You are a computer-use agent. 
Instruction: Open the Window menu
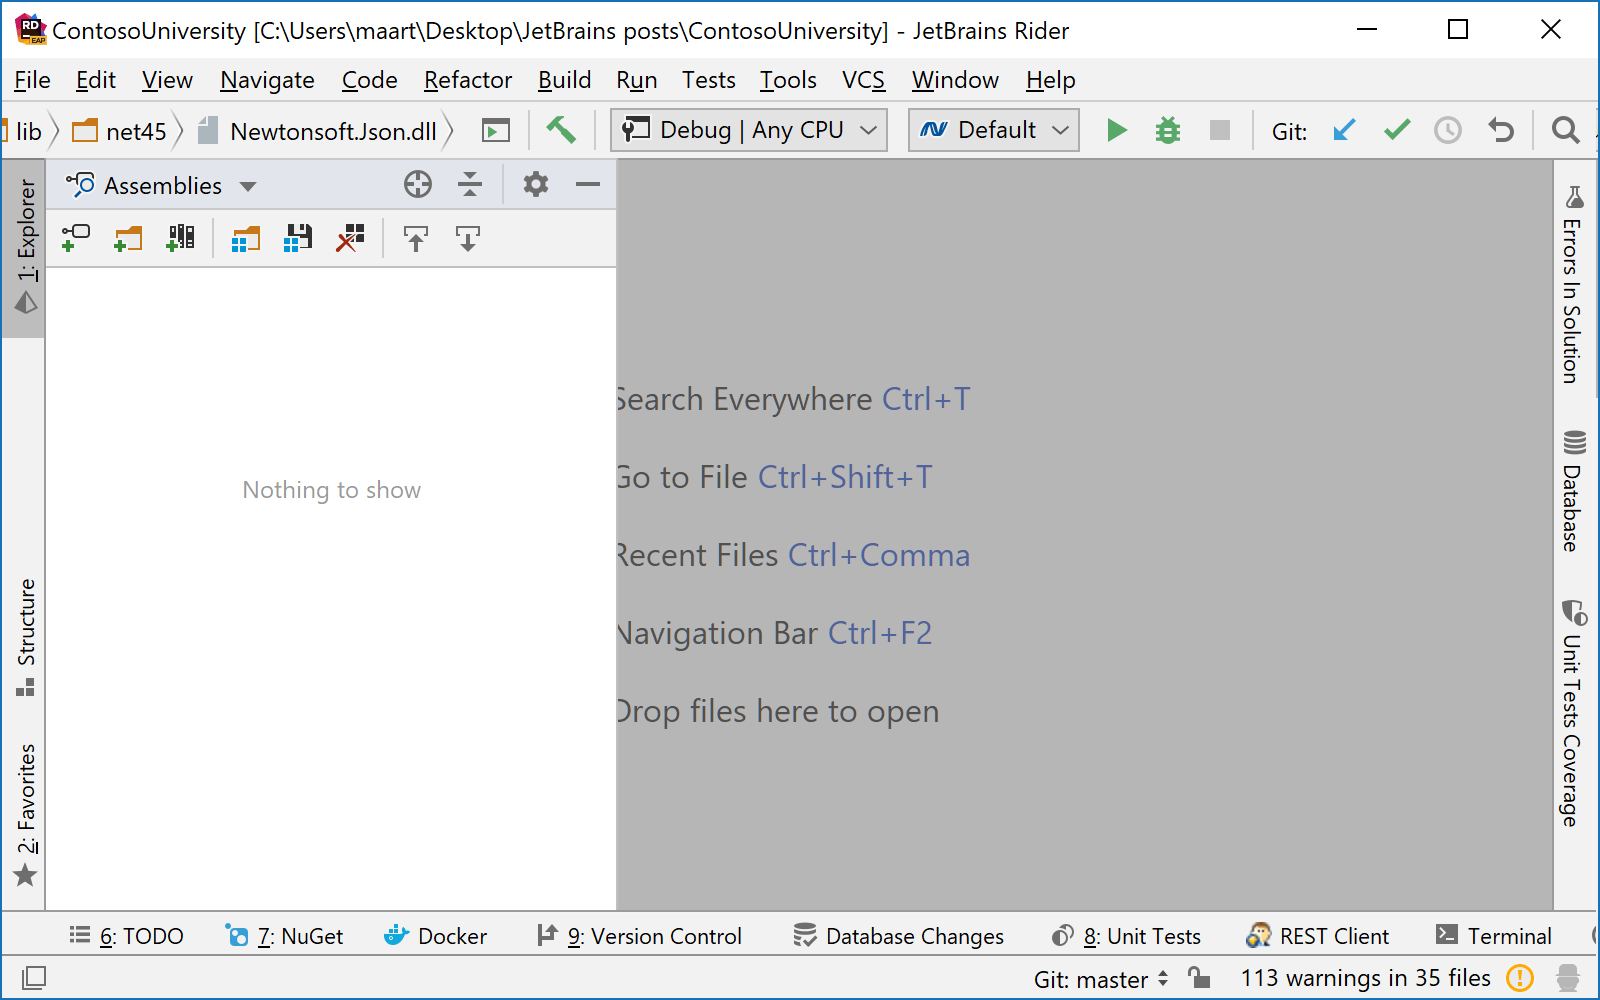pyautogui.click(x=955, y=80)
